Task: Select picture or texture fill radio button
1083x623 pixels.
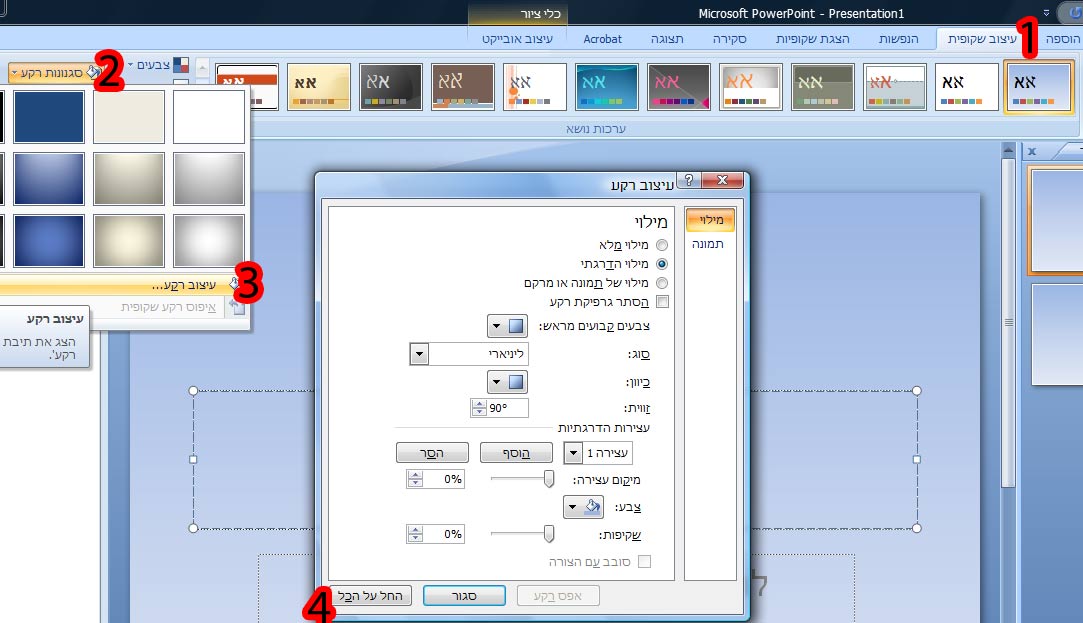Action: (662, 282)
